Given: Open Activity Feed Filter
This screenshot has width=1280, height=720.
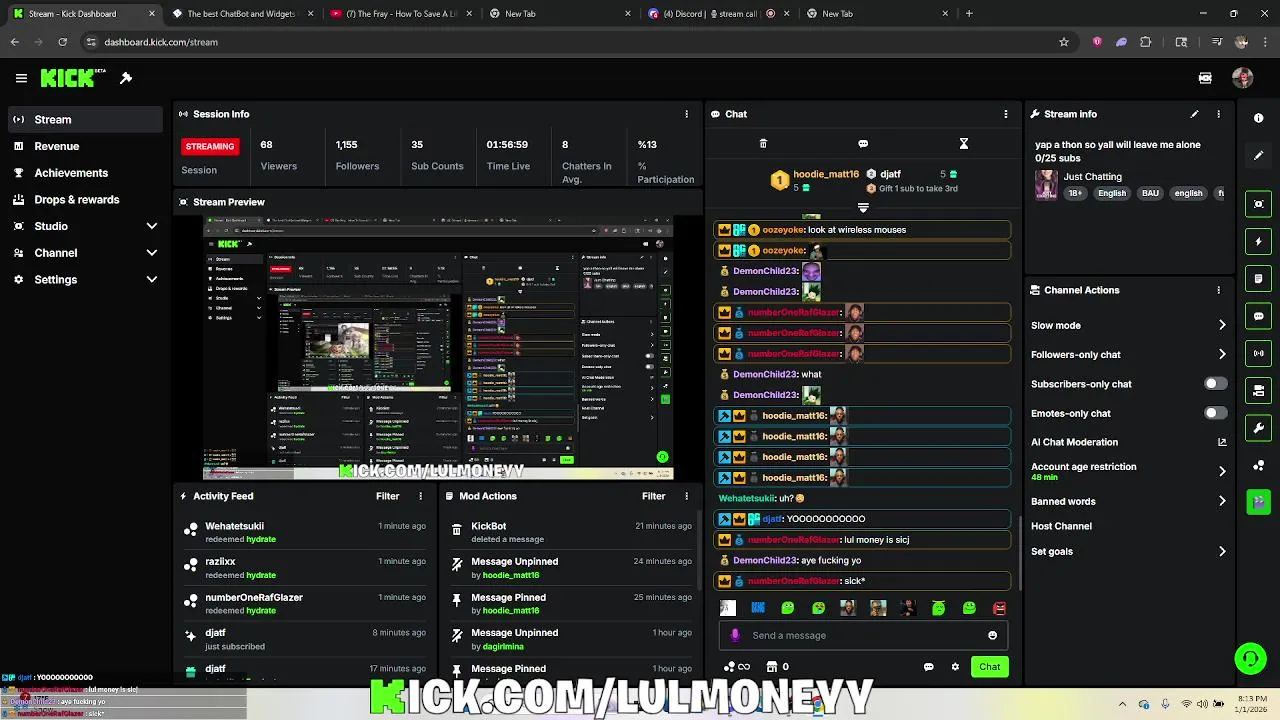Looking at the screenshot, I should point(387,496).
